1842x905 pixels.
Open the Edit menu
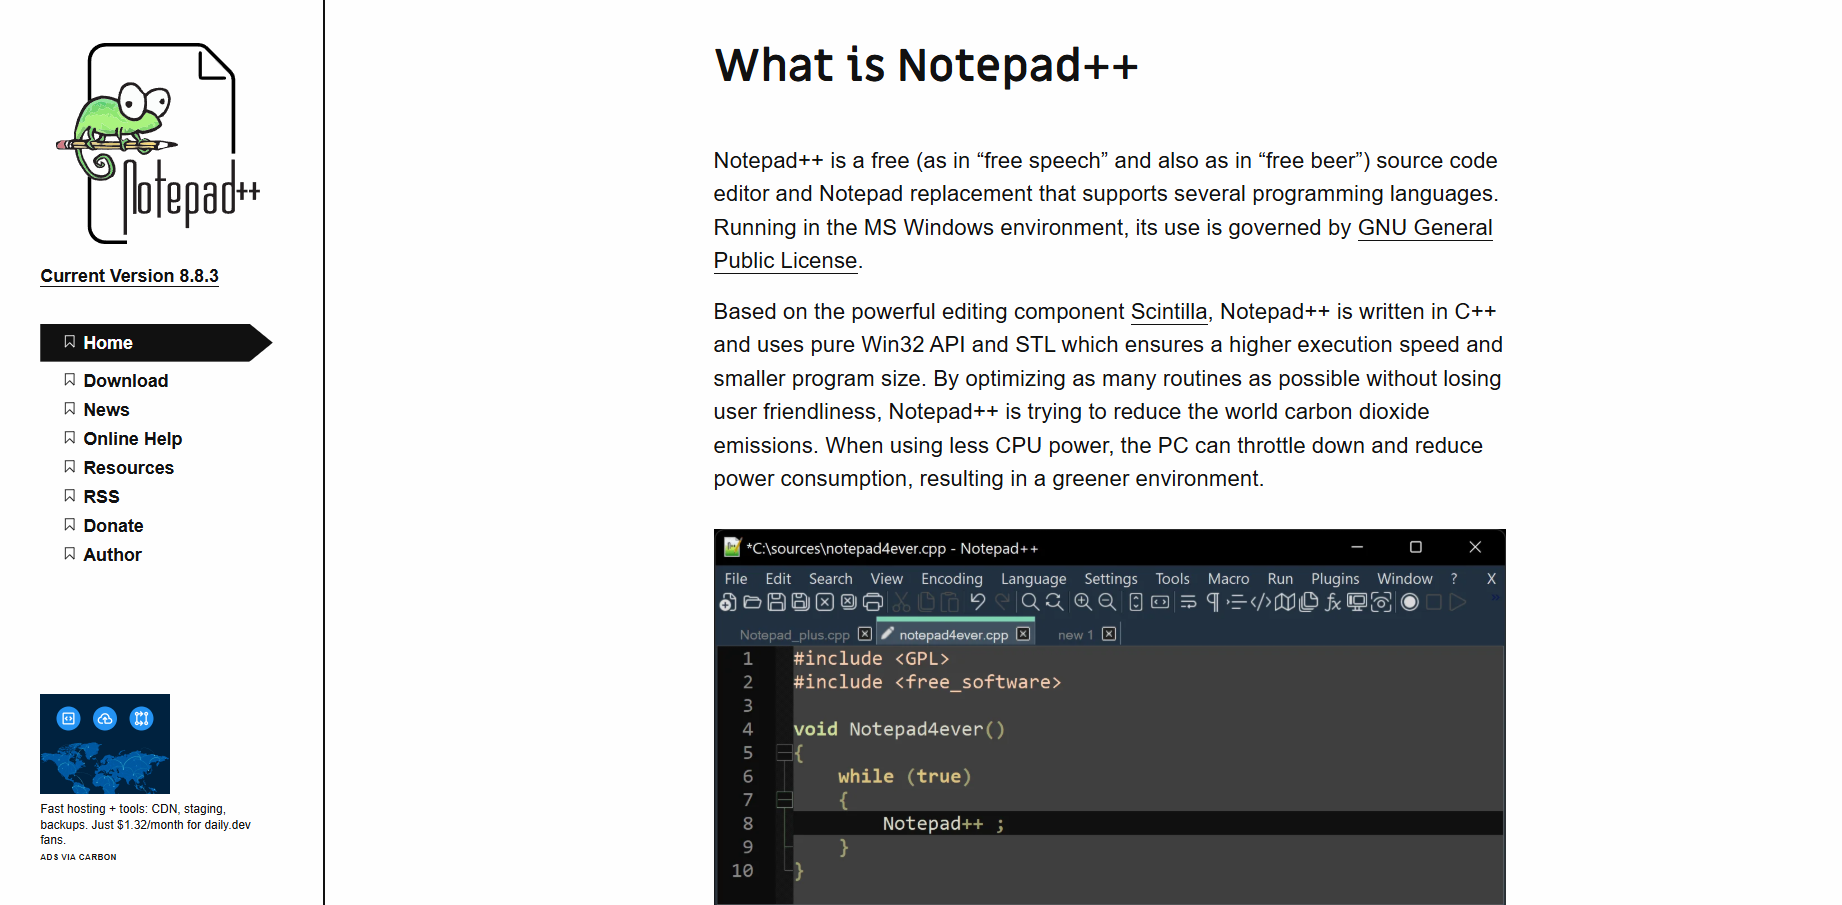(778, 579)
